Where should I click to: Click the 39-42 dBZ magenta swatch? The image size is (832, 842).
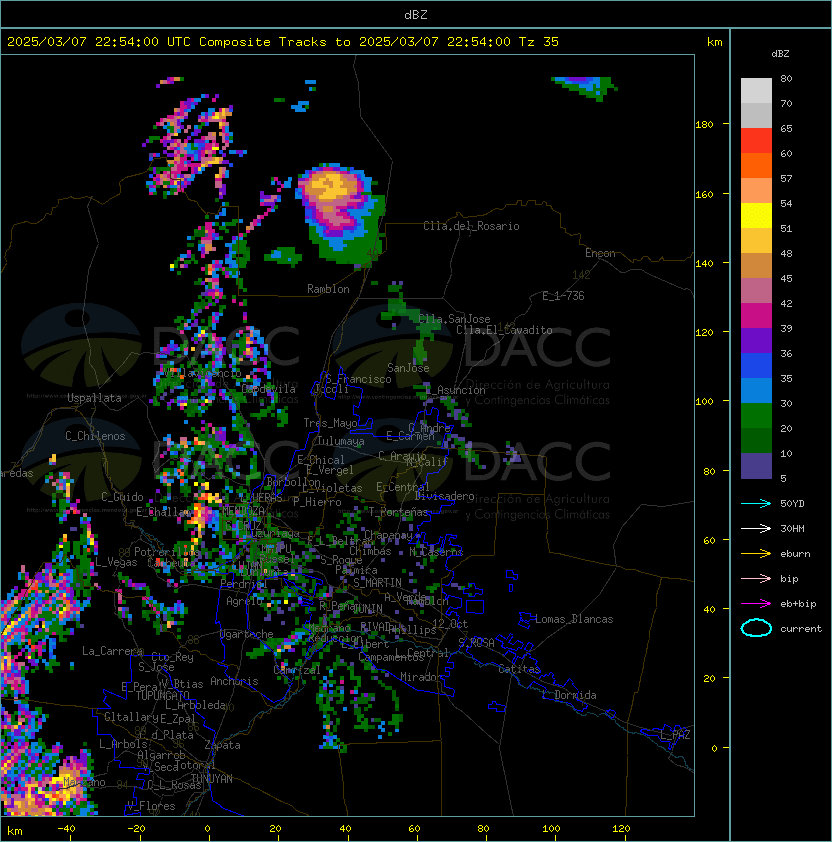756,316
